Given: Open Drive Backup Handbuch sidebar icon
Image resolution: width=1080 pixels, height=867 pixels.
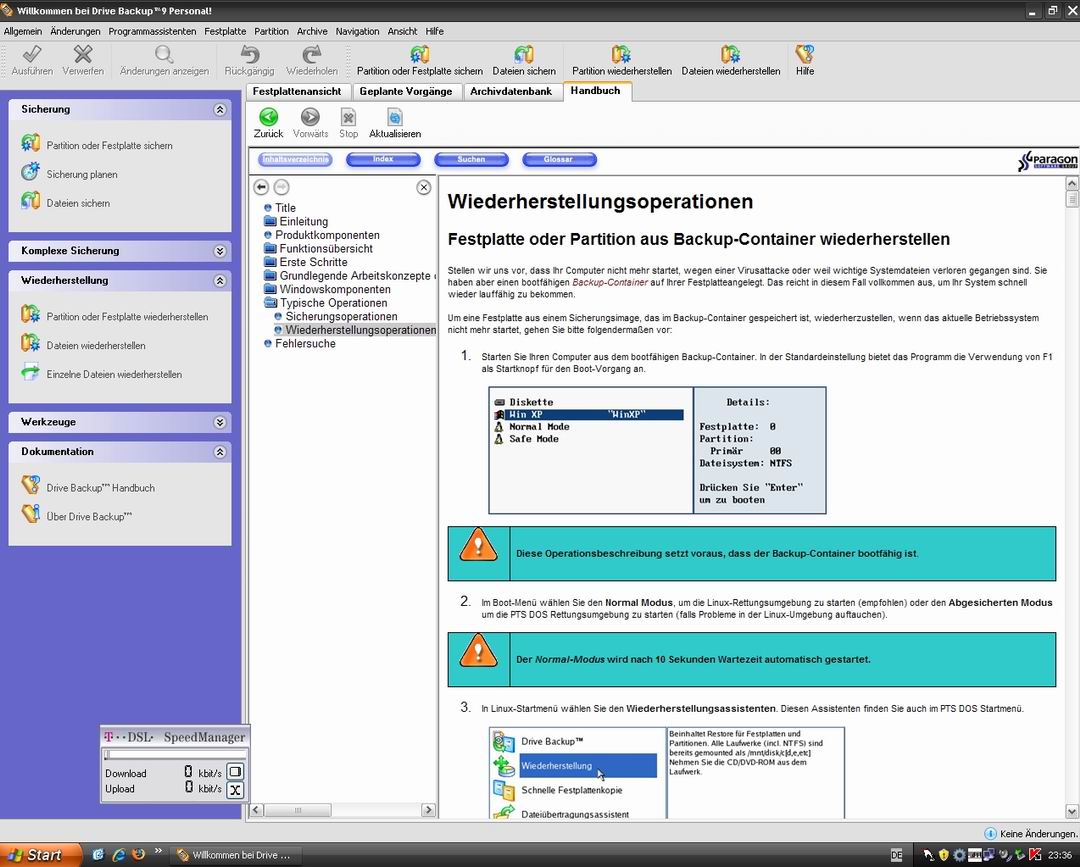Looking at the screenshot, I should [30, 485].
